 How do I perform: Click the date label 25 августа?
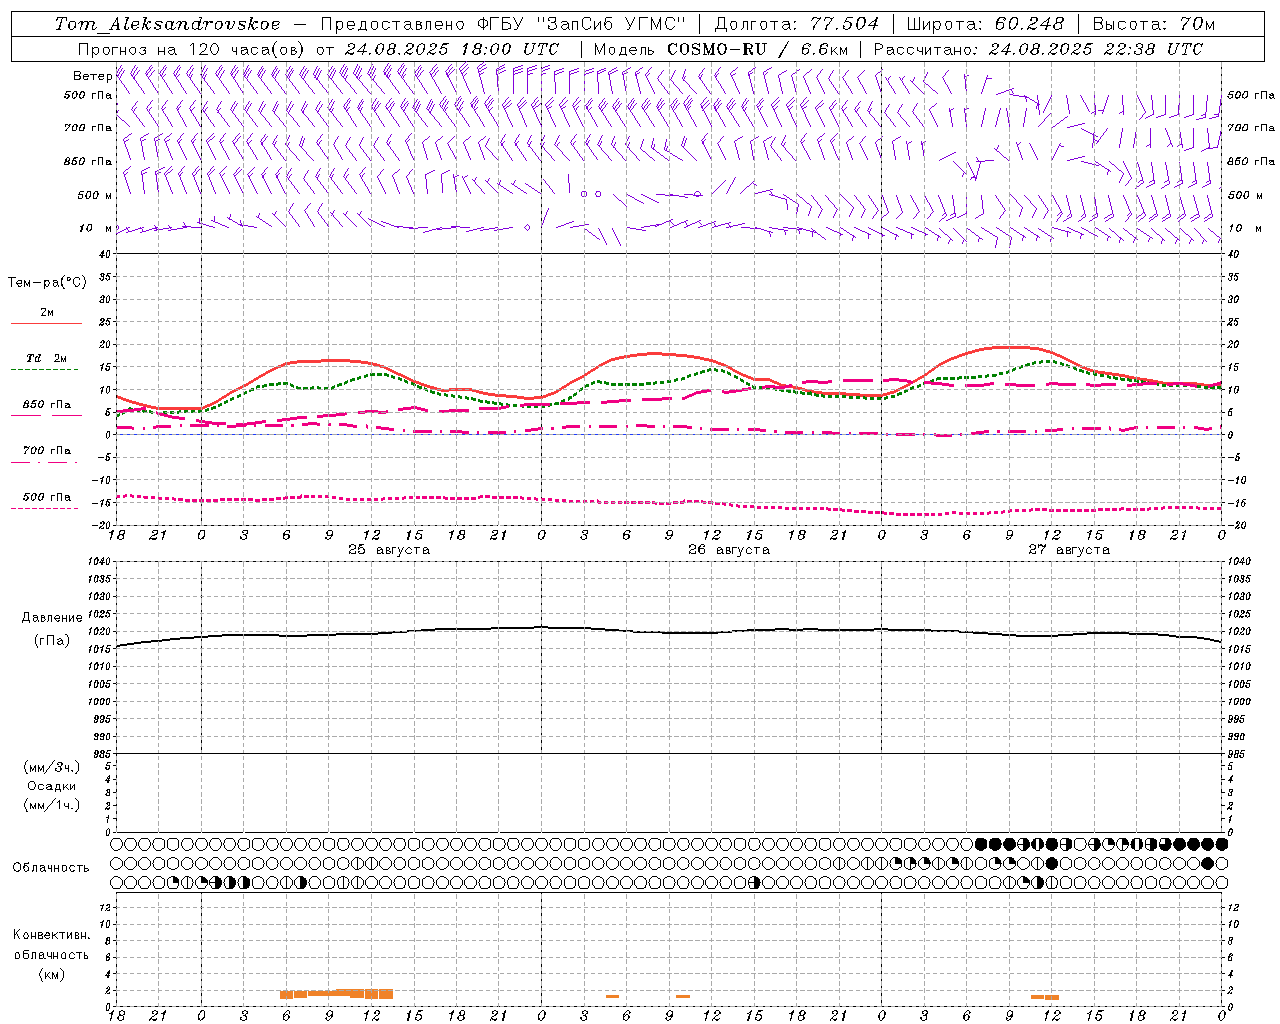(x=389, y=550)
